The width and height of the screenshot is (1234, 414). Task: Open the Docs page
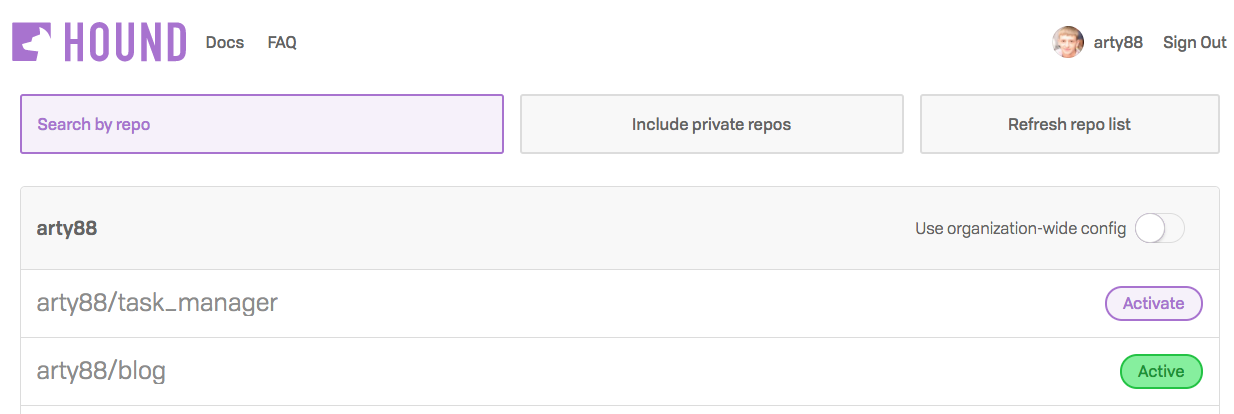[x=225, y=42]
